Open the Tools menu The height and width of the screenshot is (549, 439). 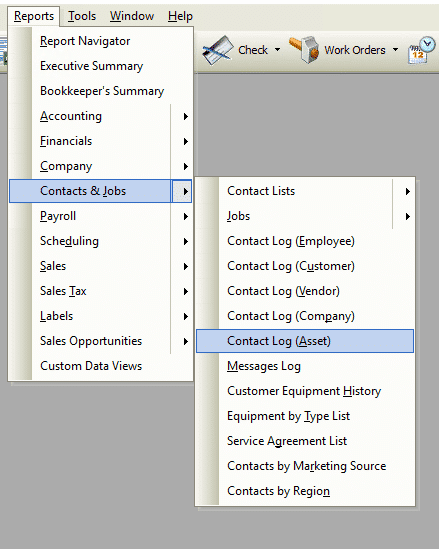[x=82, y=16]
